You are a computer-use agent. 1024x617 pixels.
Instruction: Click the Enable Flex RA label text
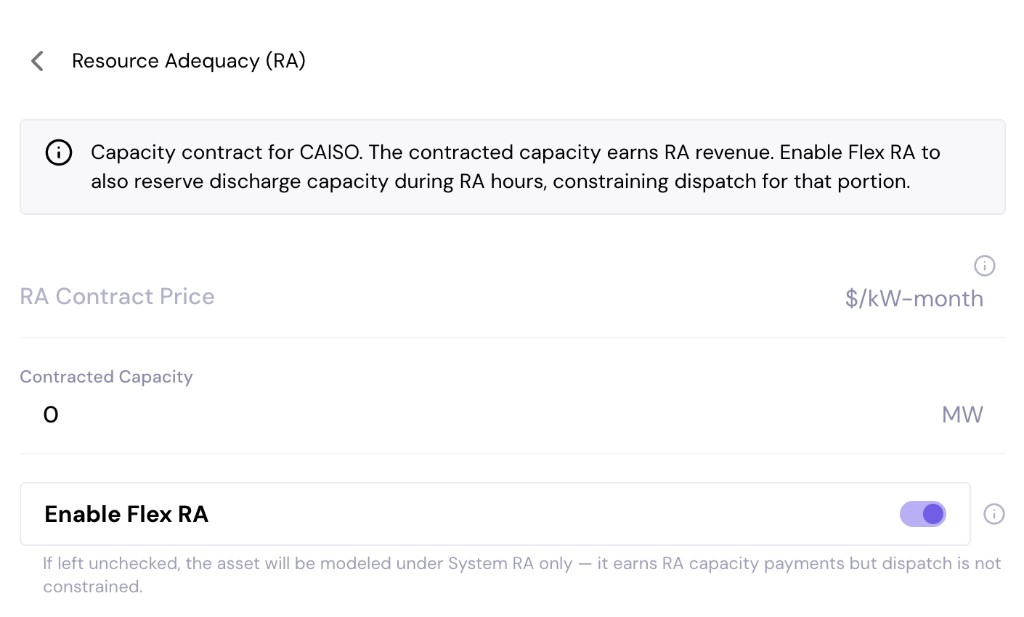126,513
